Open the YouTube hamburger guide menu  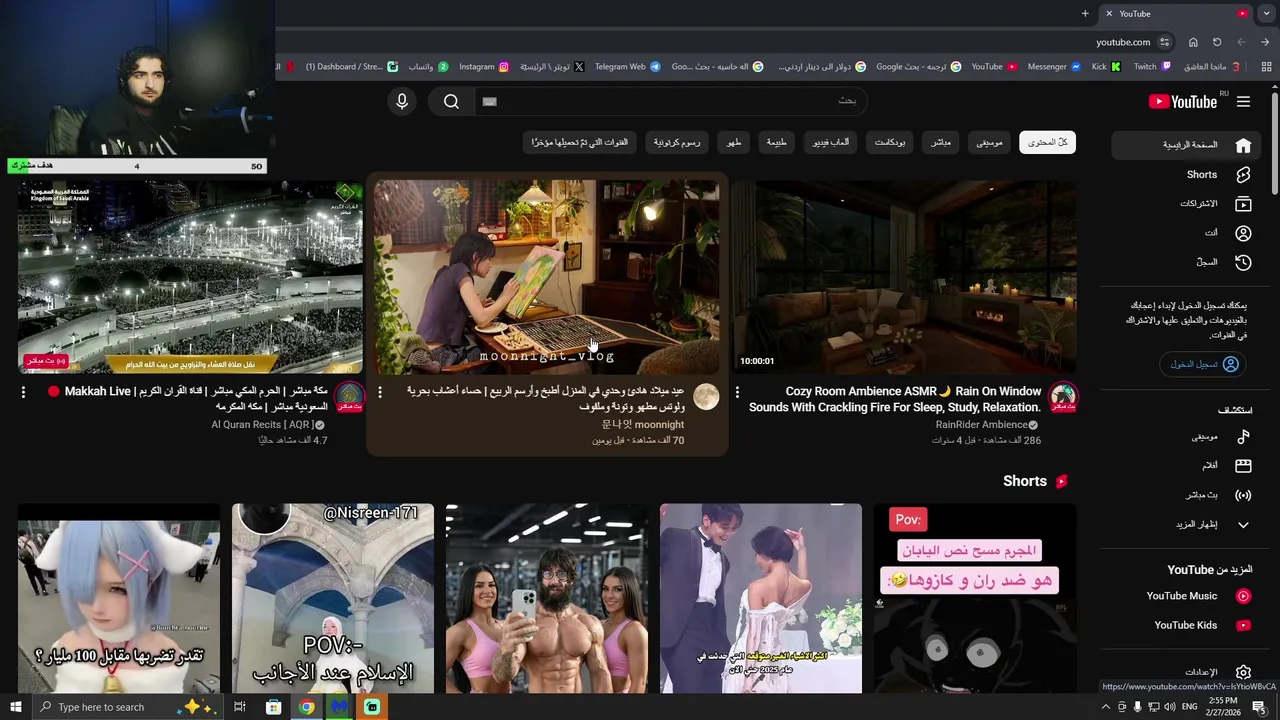[x=1243, y=101]
